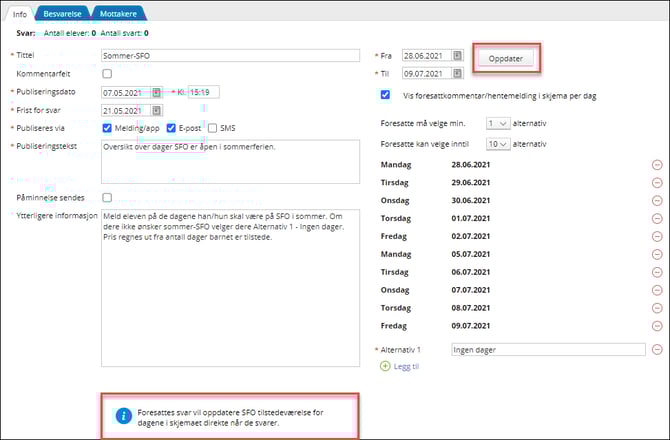Expand 'Foresatte kan velge inntil' dropdown

pyautogui.click(x=496, y=144)
